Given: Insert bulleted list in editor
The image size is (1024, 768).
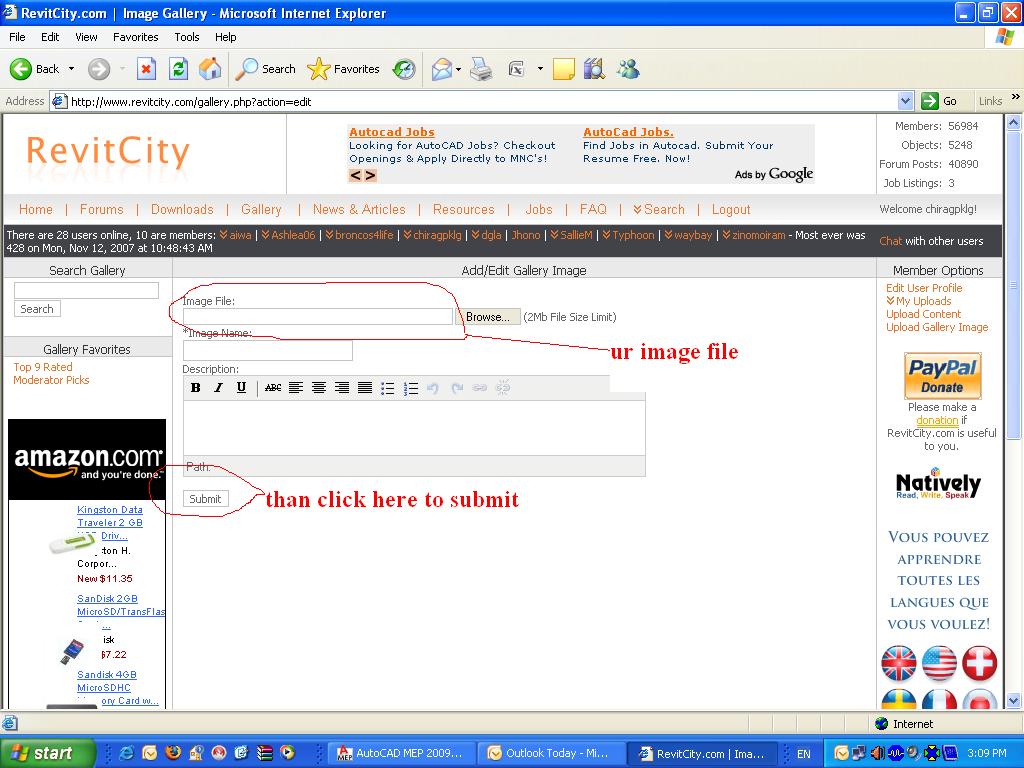Looking at the screenshot, I should tap(388, 389).
